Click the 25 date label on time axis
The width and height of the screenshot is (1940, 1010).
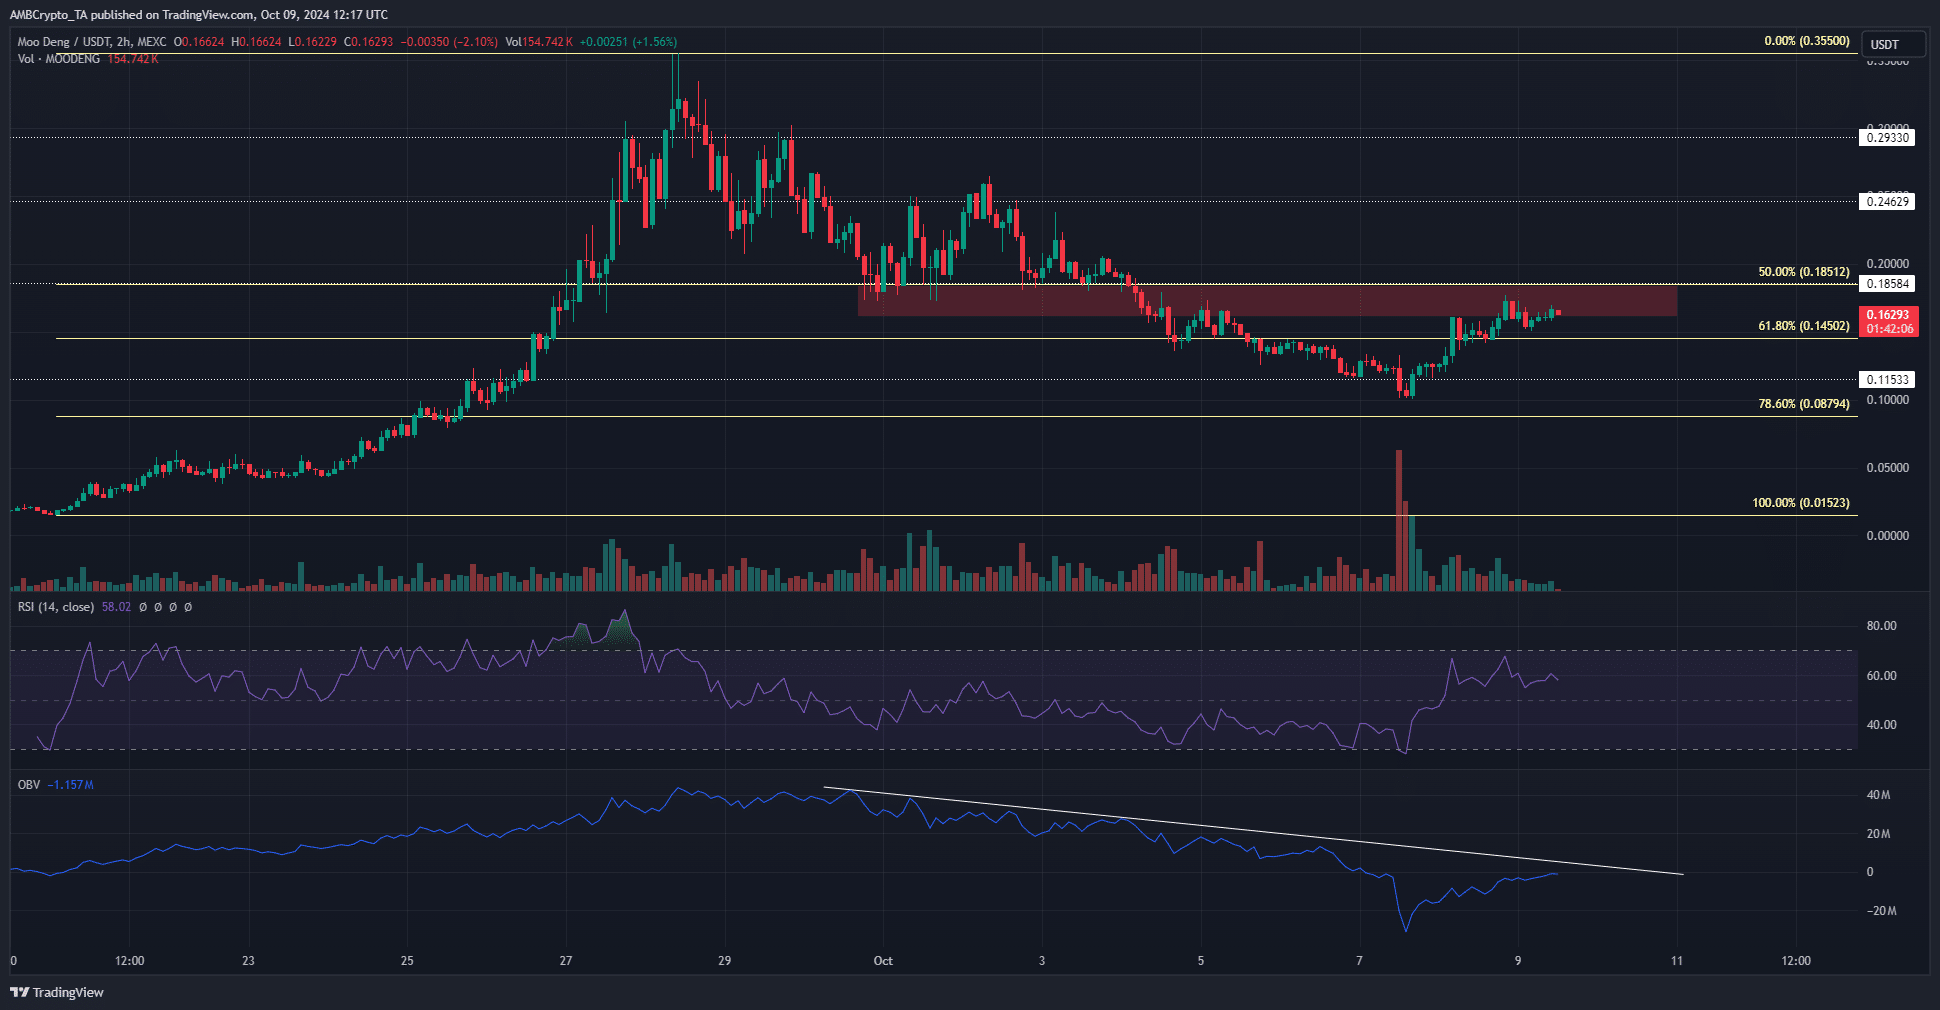[x=407, y=961]
